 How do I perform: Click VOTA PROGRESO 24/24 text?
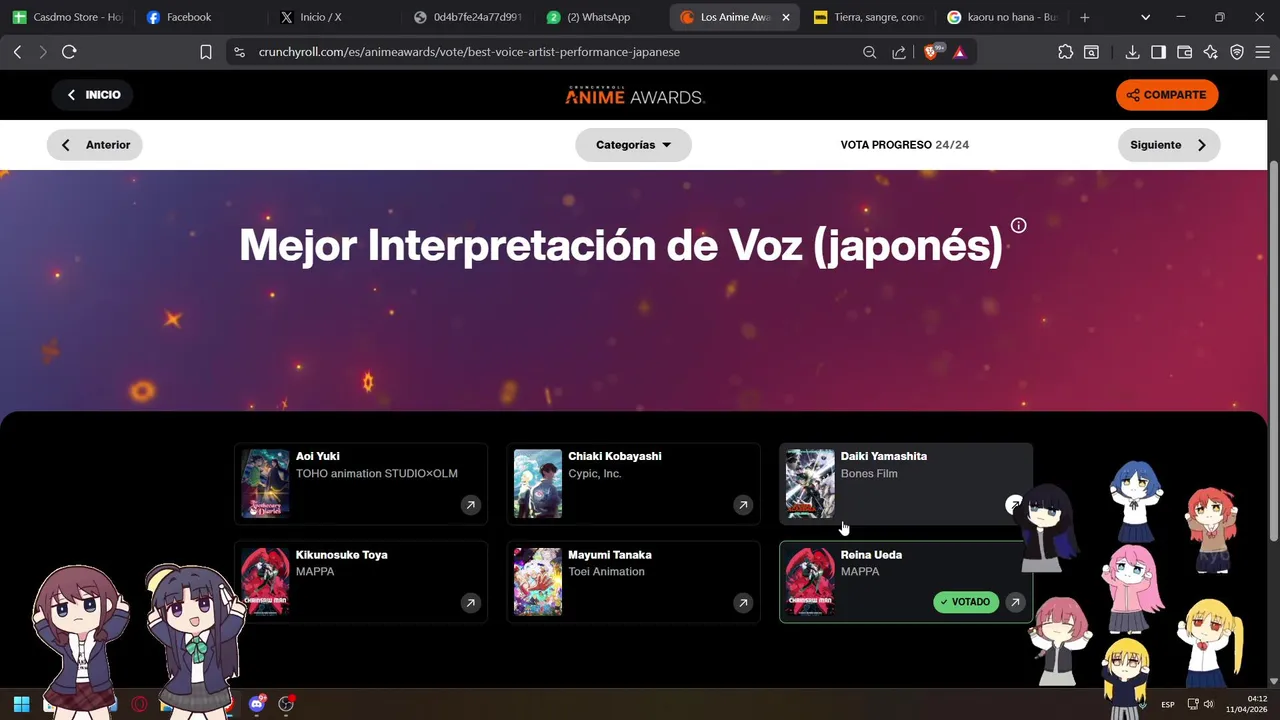pyautogui.click(x=905, y=145)
